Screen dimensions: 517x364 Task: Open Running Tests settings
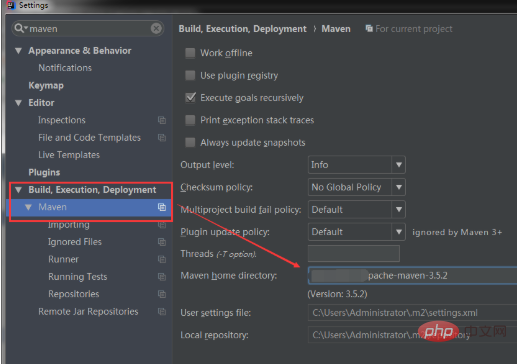click(78, 277)
